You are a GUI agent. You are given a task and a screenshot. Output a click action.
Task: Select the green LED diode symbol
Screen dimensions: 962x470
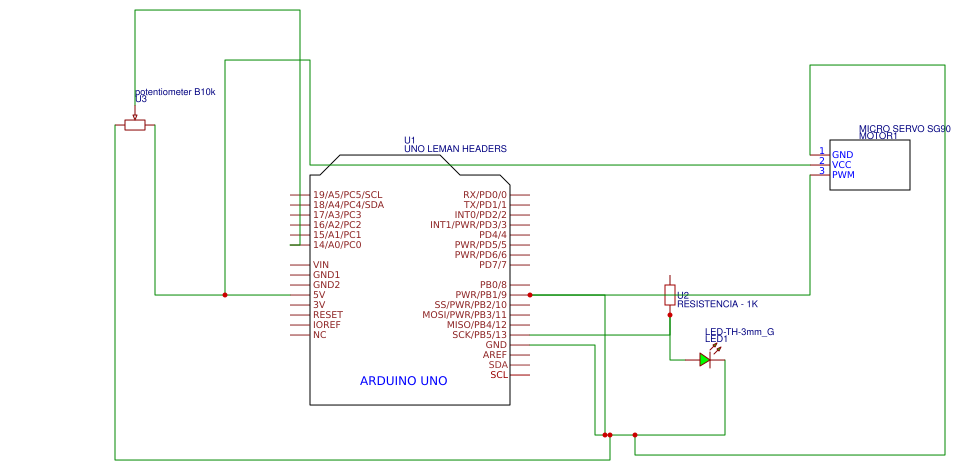point(705,360)
